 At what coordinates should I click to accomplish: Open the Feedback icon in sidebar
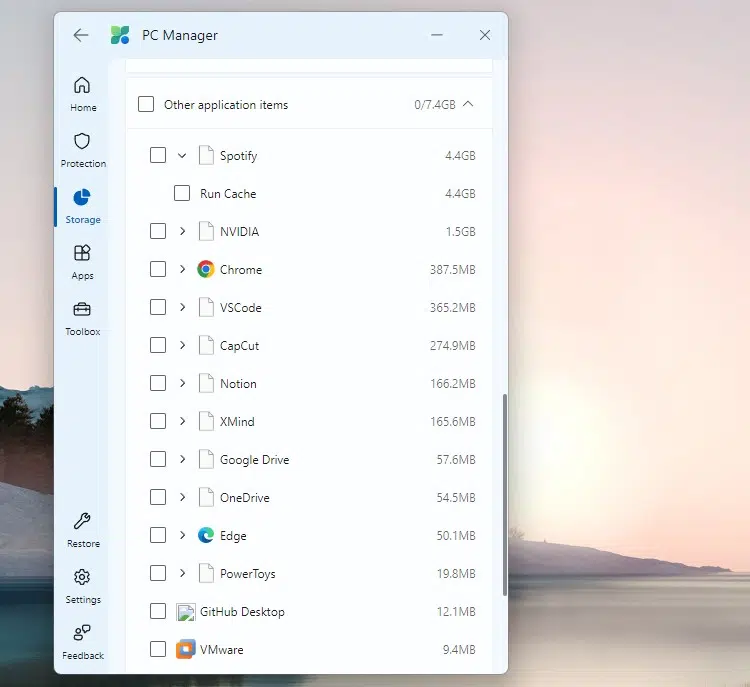[x=83, y=633]
